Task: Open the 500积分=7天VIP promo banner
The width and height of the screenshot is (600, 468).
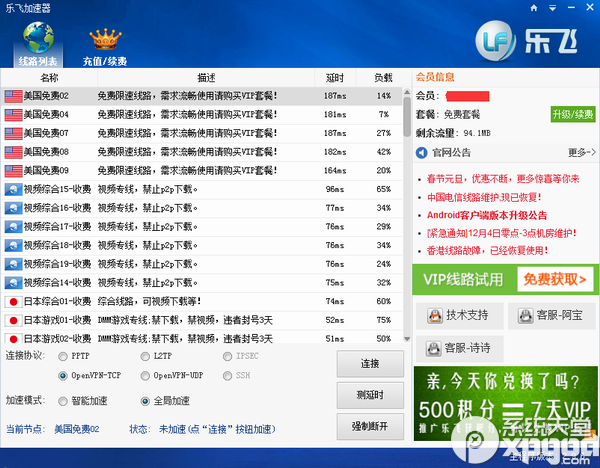Action: tap(505, 403)
